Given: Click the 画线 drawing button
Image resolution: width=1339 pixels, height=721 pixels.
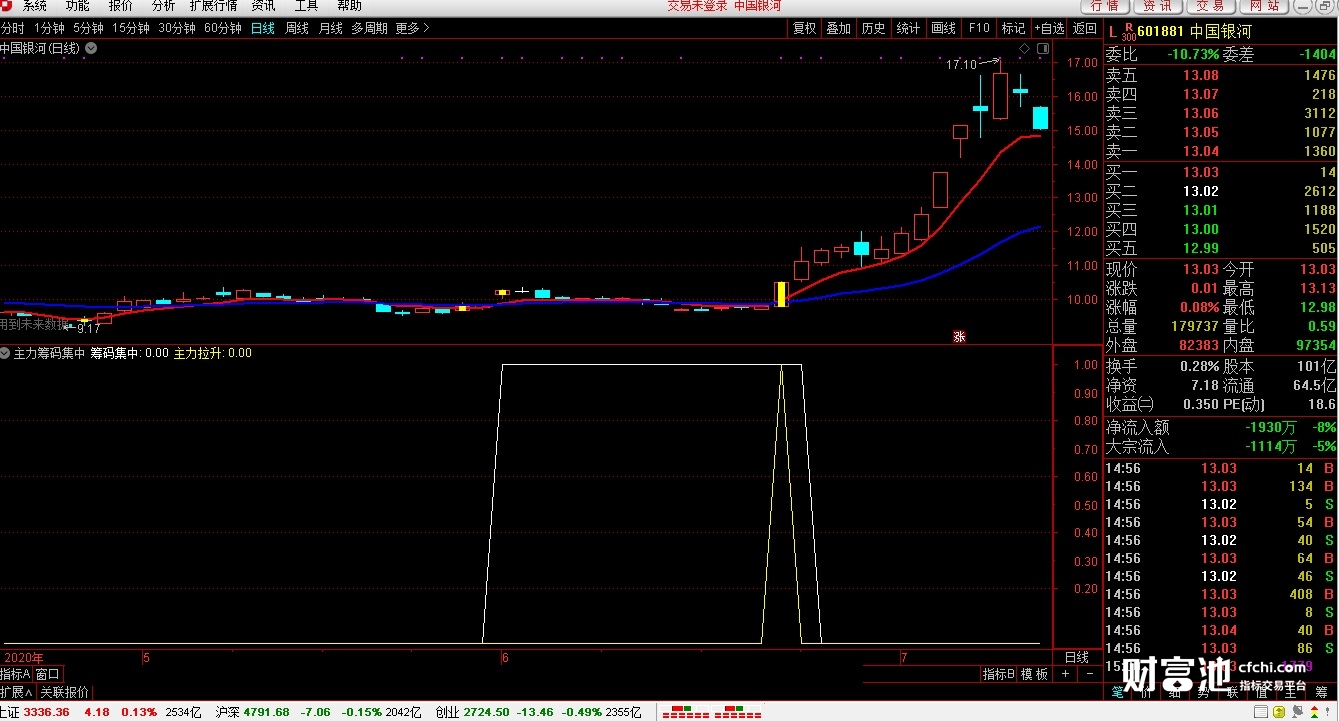Looking at the screenshot, I should (x=944, y=28).
